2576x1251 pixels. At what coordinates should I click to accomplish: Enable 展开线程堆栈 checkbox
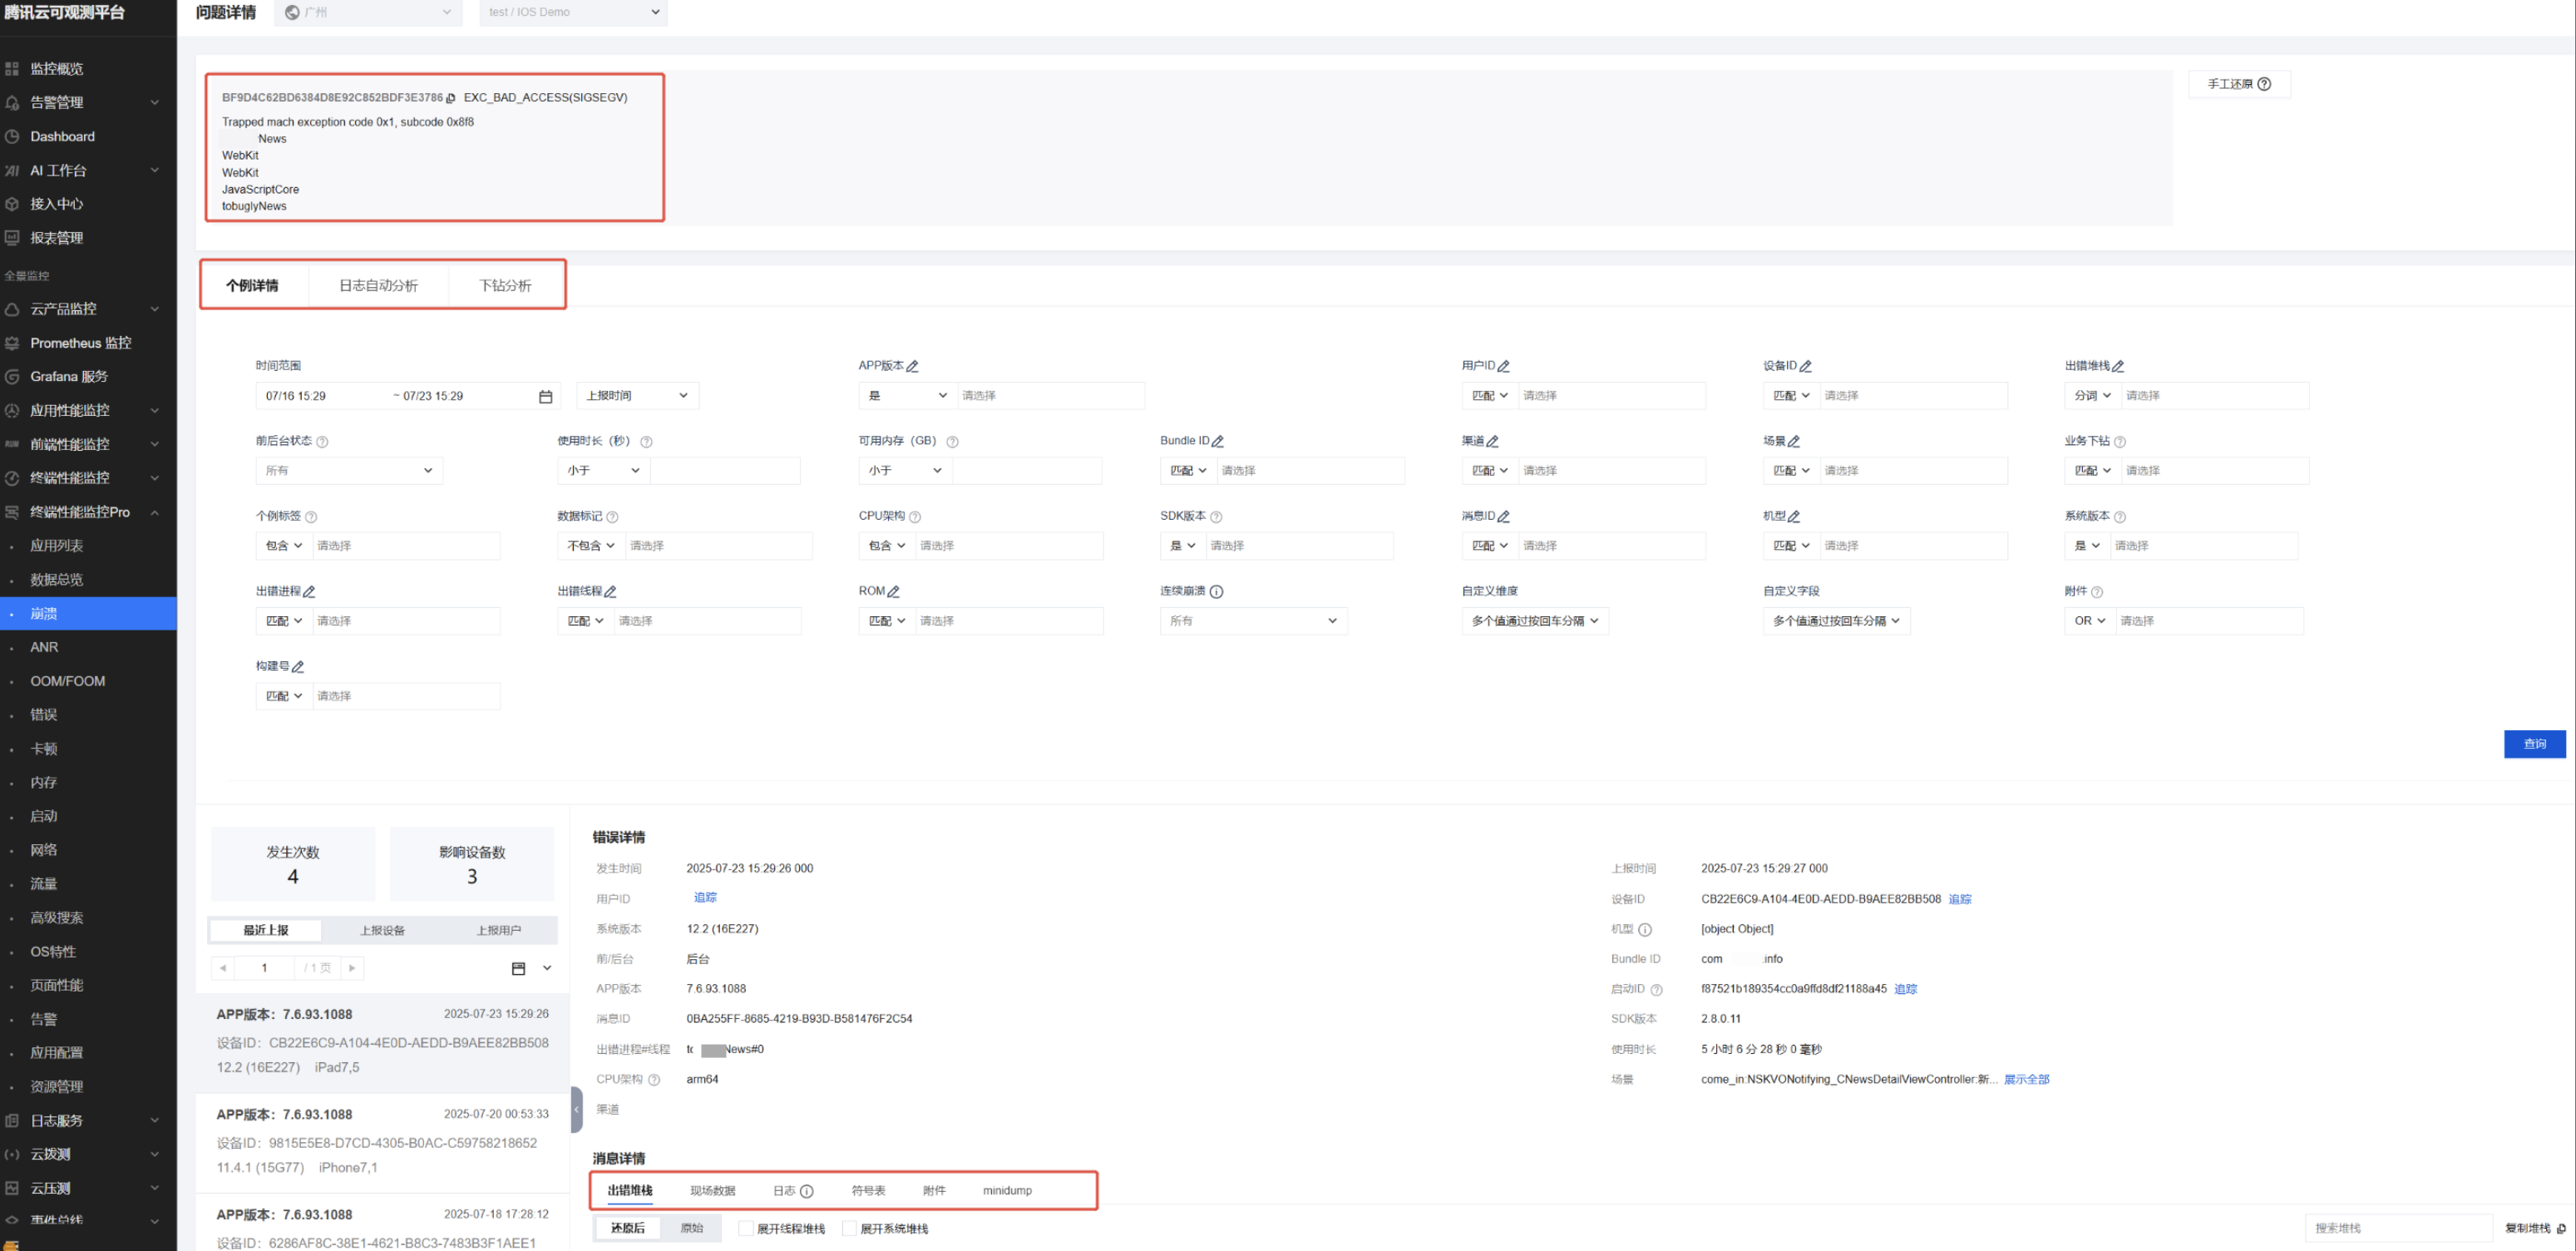(746, 1229)
